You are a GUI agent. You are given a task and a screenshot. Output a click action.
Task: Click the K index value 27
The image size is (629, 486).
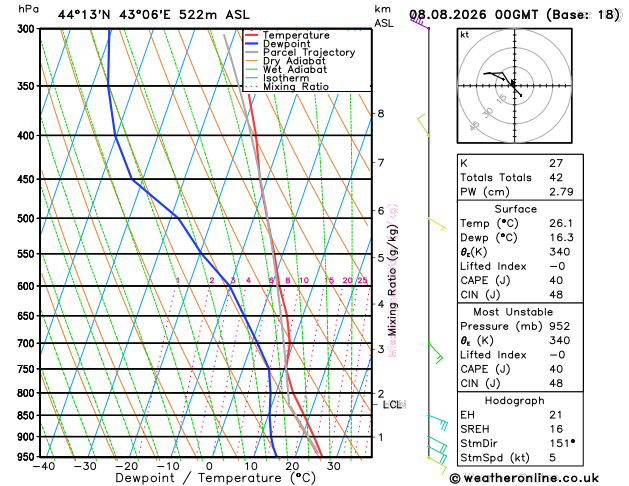point(556,163)
